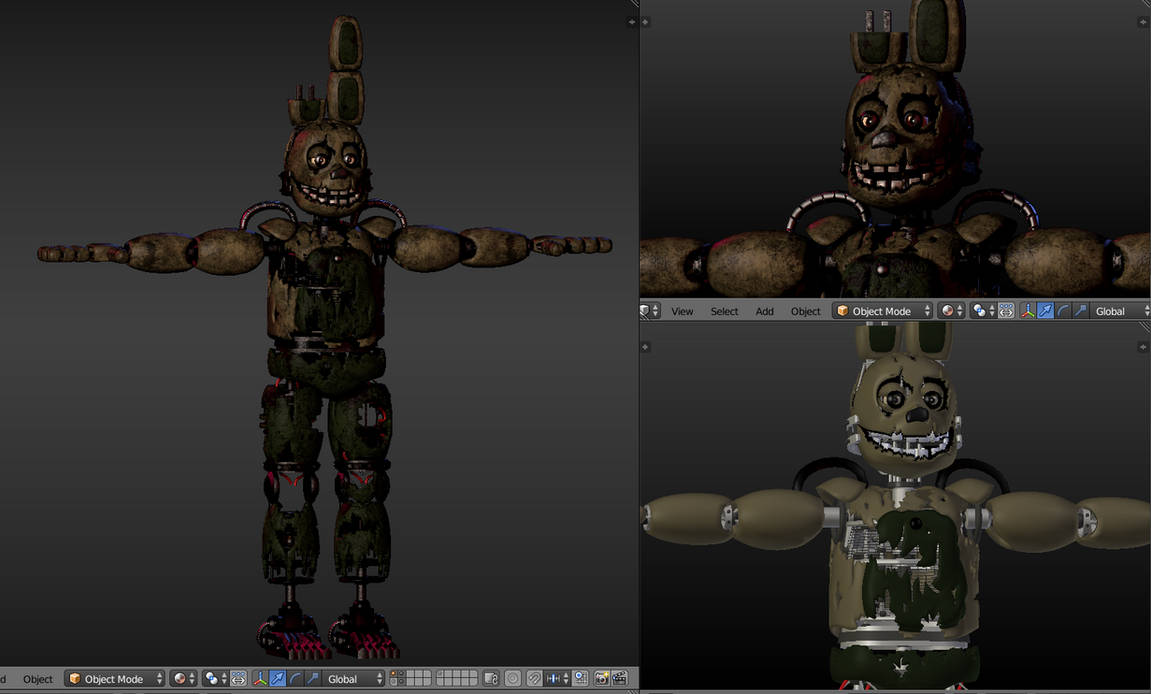Screen dimensions: 1151x694
Task: Open View menu in top-right viewport header
Action: click(682, 311)
